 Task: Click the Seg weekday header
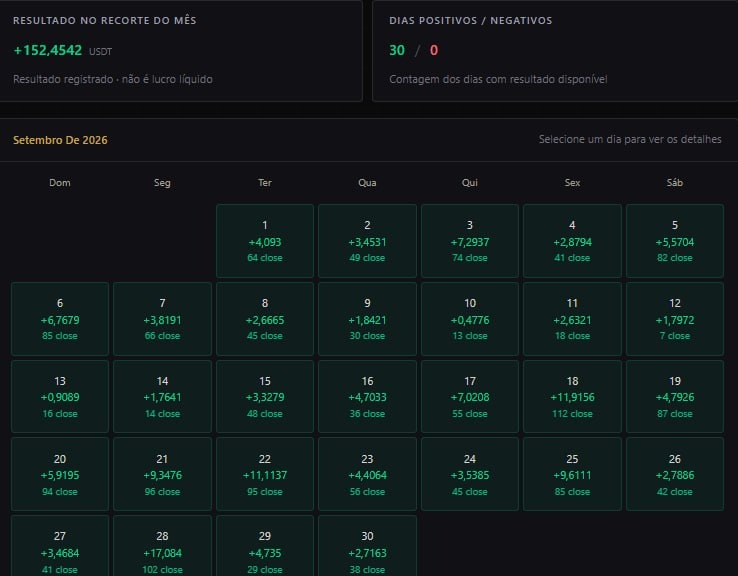click(x=162, y=183)
